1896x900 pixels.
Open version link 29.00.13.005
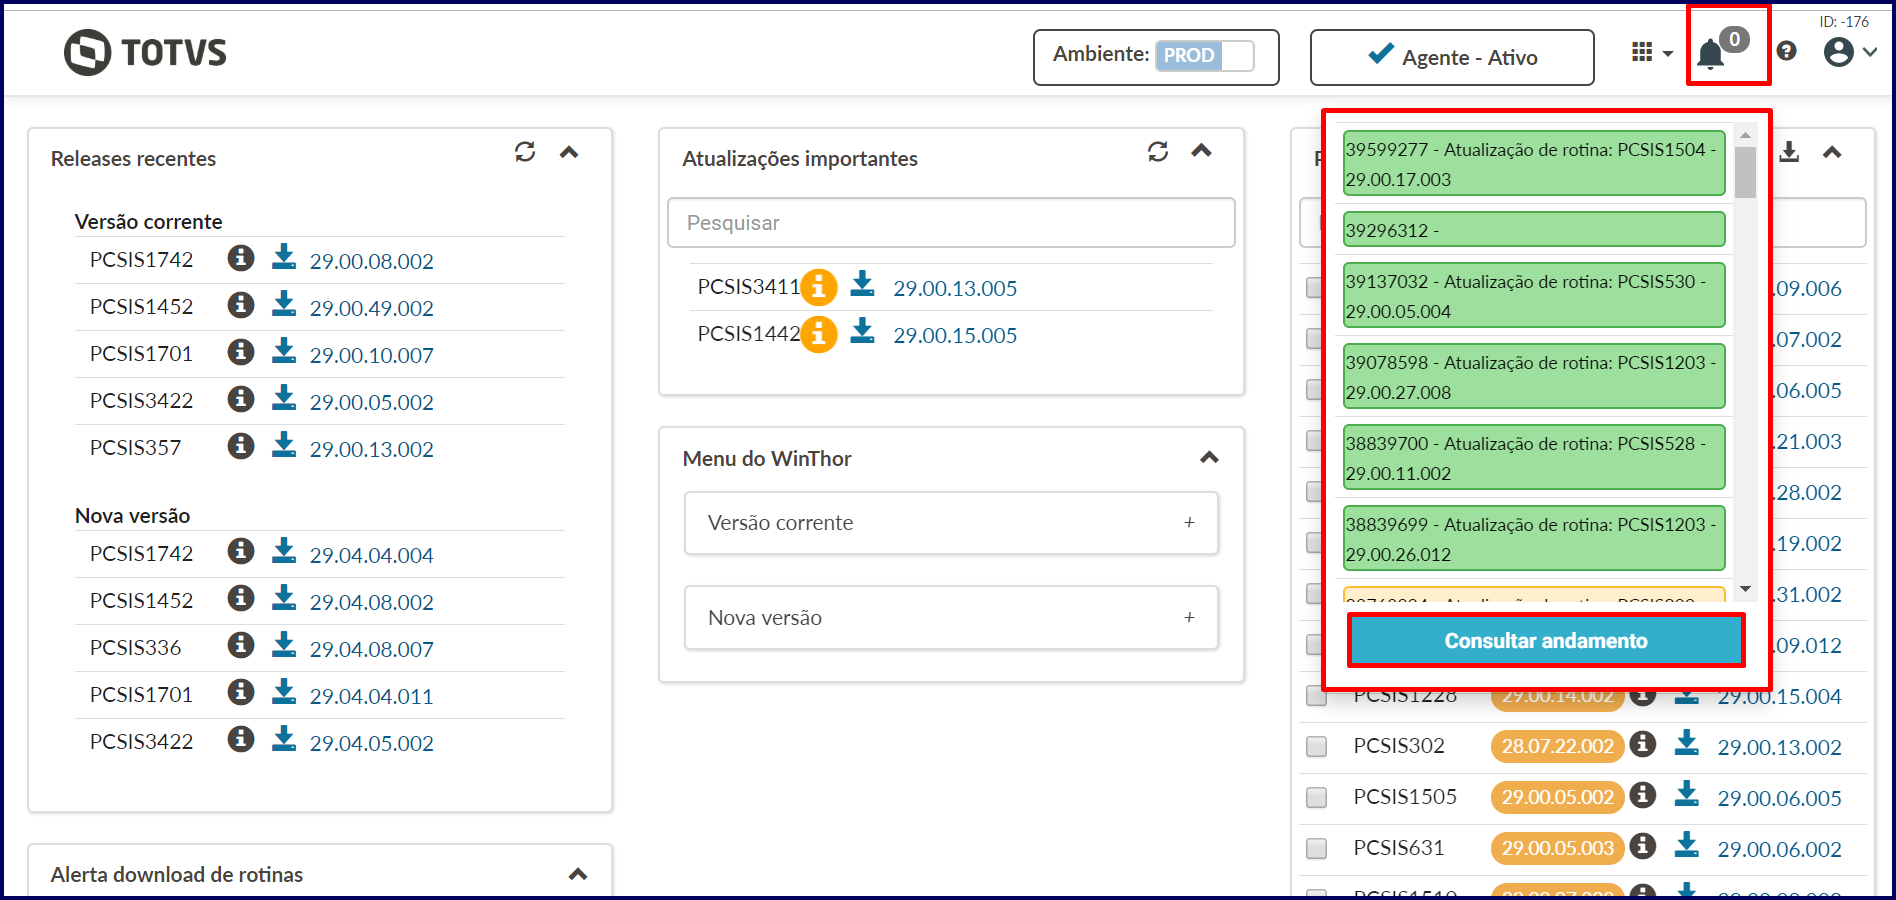tap(955, 289)
